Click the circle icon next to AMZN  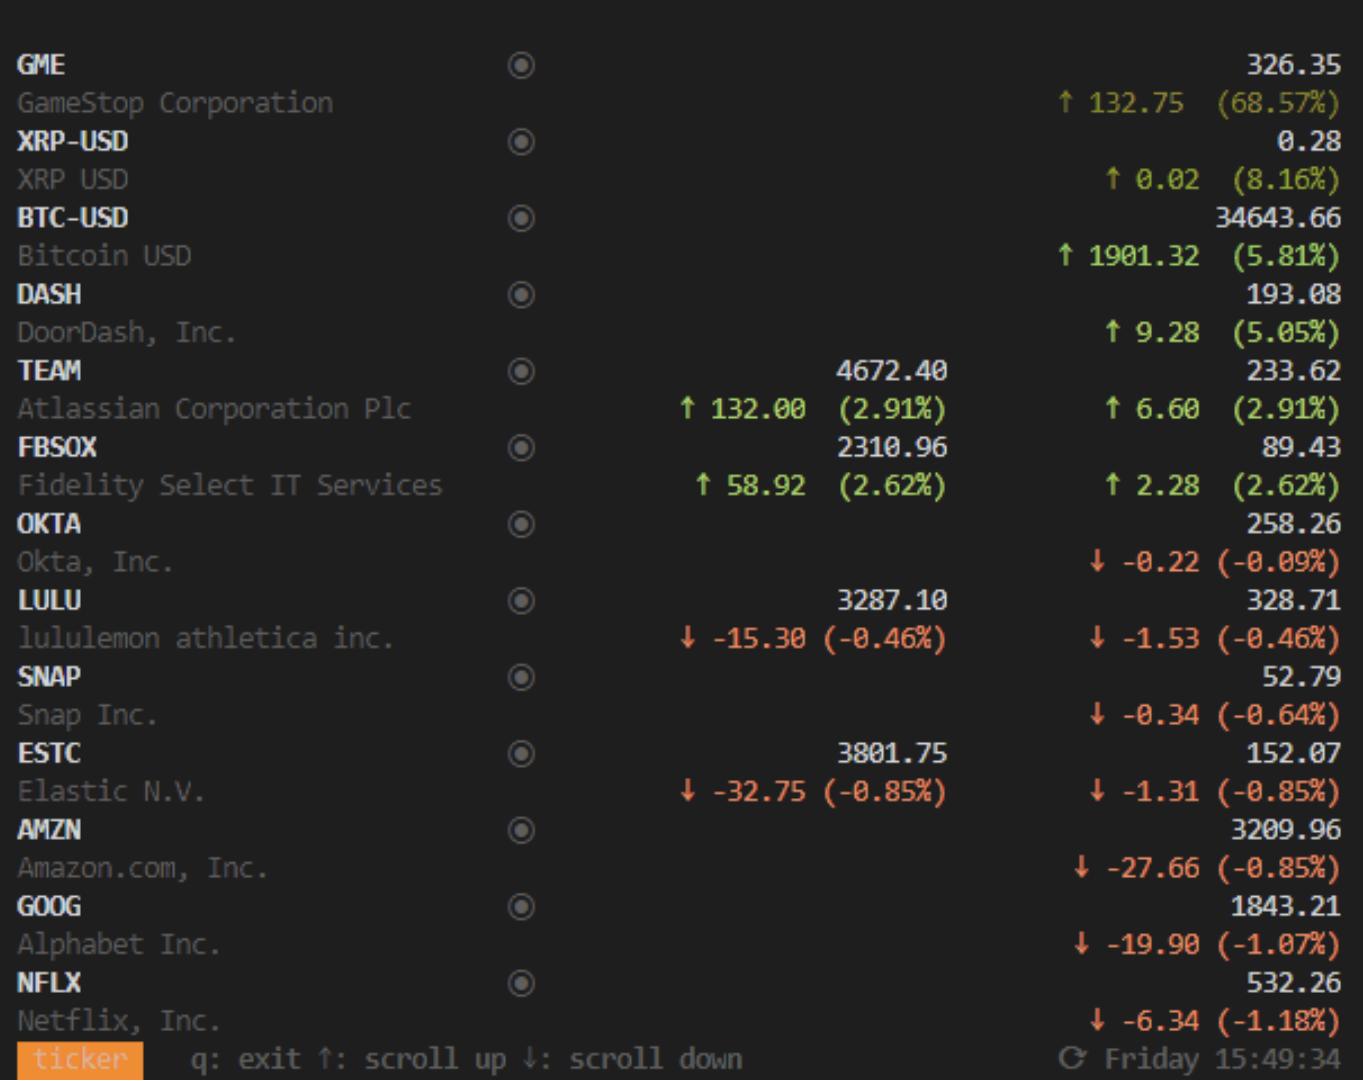(x=521, y=830)
